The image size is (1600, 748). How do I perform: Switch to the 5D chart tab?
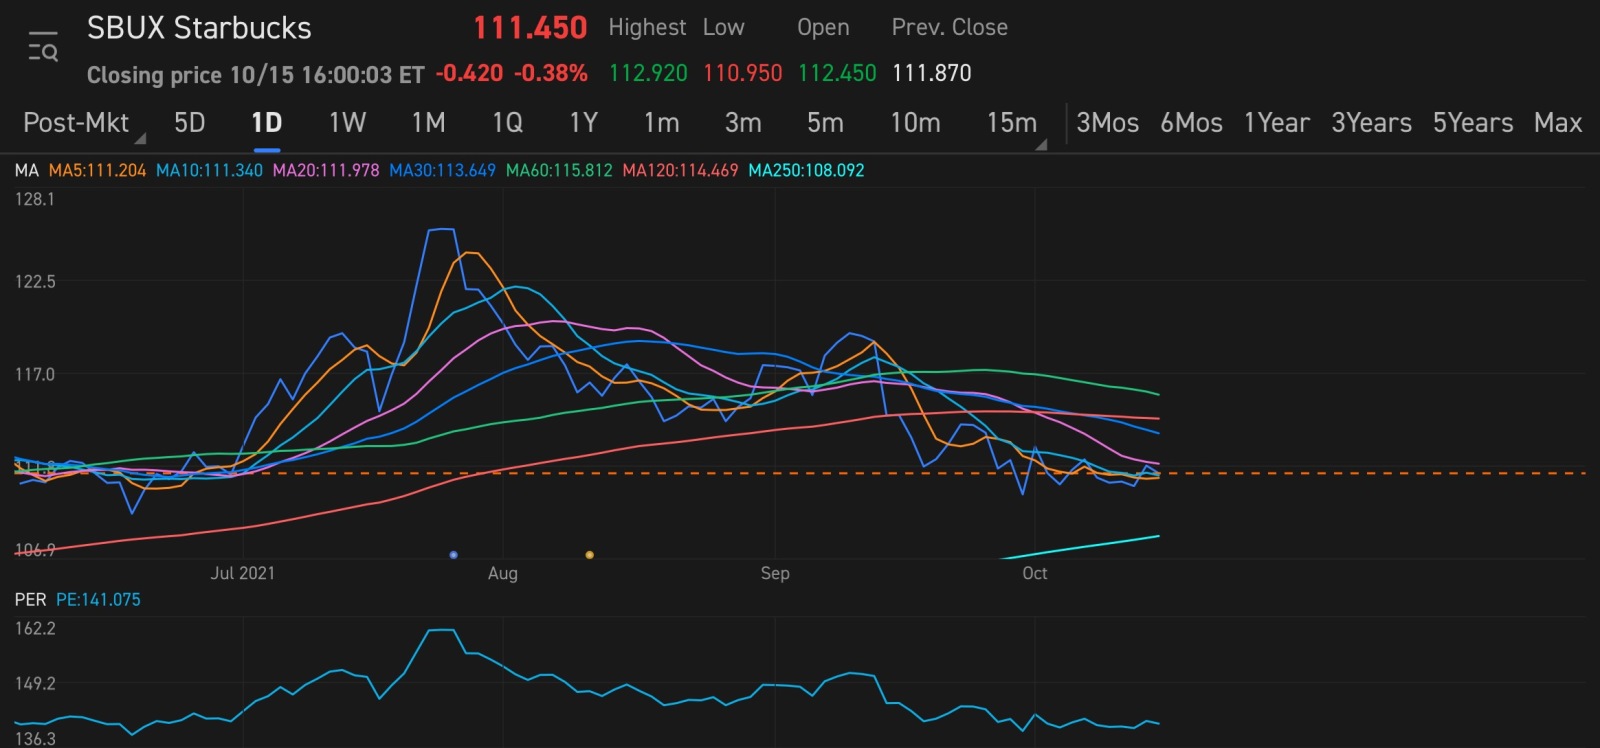(x=189, y=123)
